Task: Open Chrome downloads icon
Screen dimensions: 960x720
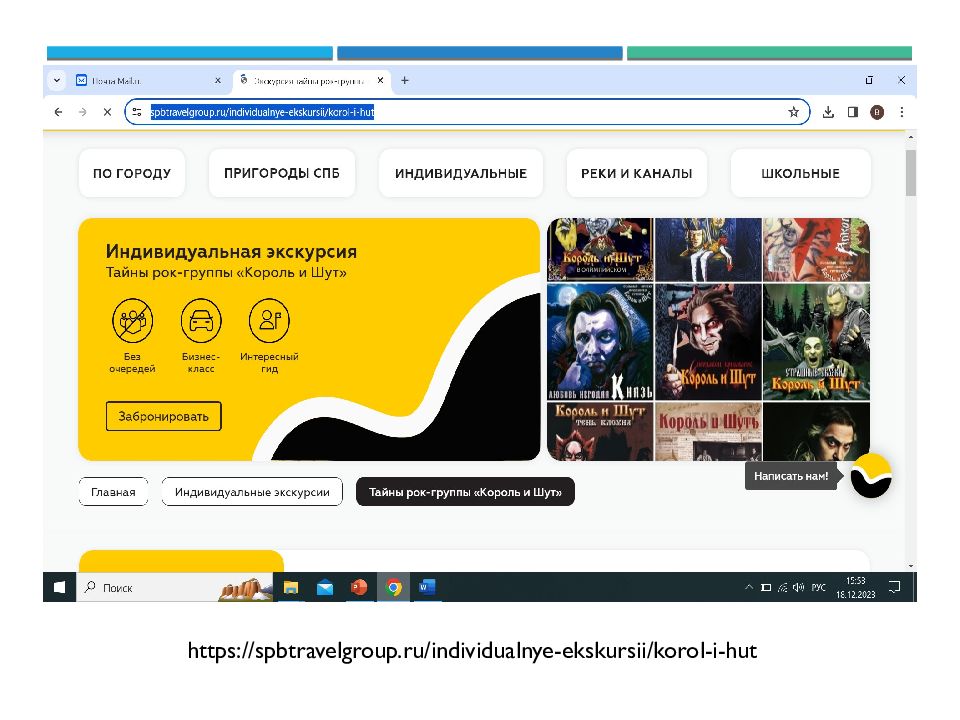Action: click(828, 112)
